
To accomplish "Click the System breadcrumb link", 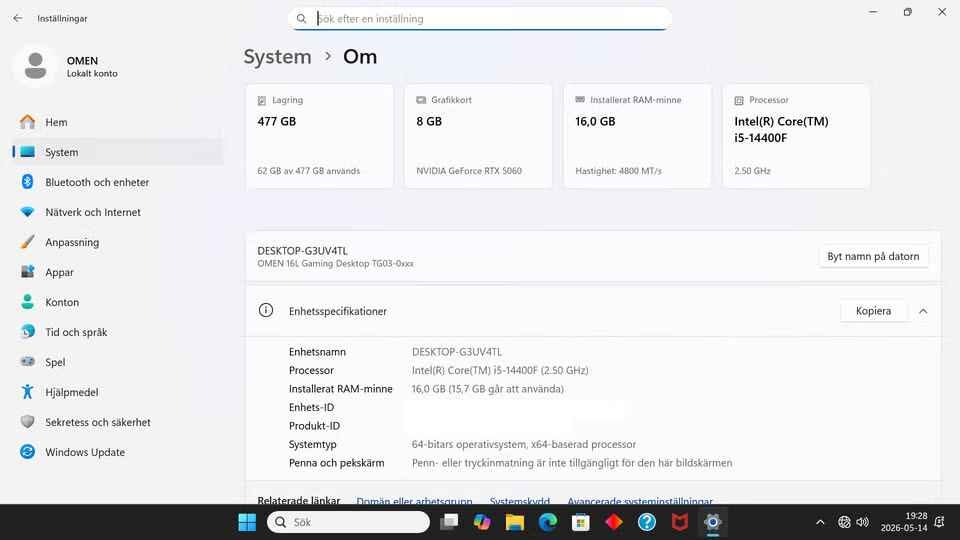I will pos(277,57).
